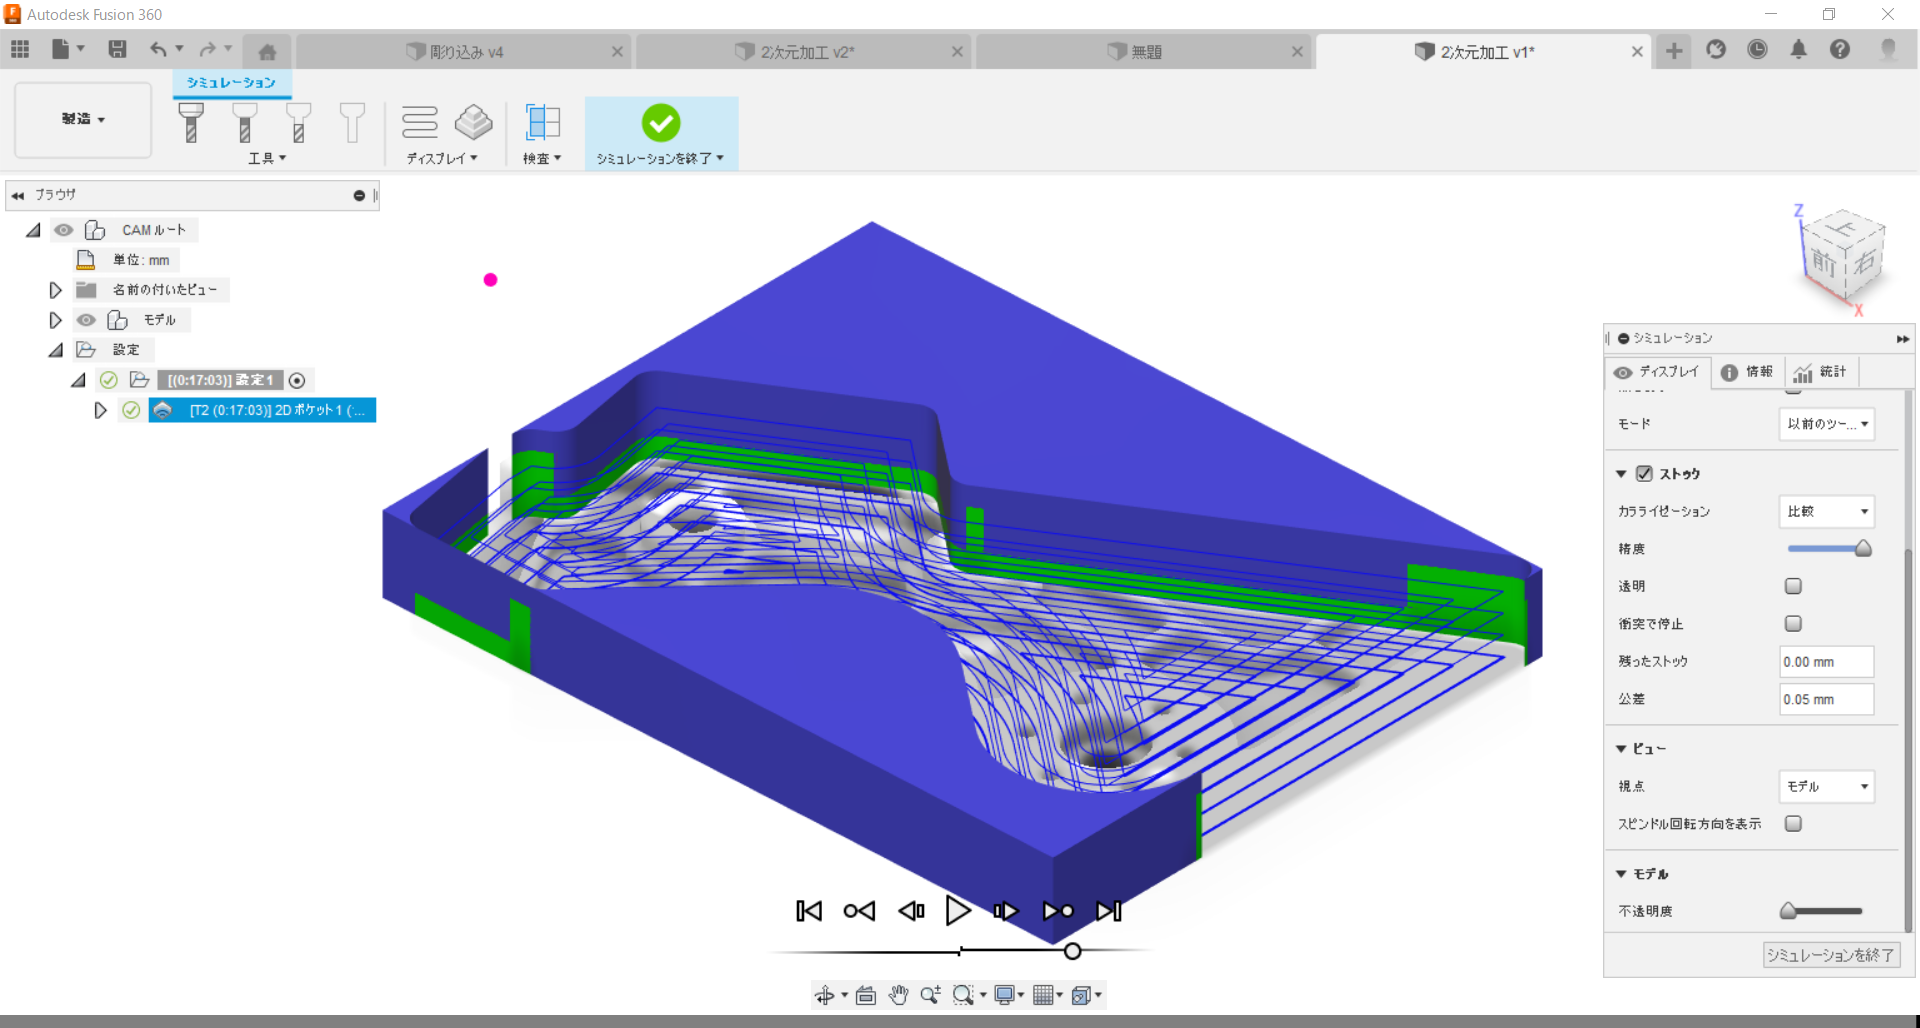Click the notifications bell icon
The height and width of the screenshot is (1028, 1920).
[1798, 50]
